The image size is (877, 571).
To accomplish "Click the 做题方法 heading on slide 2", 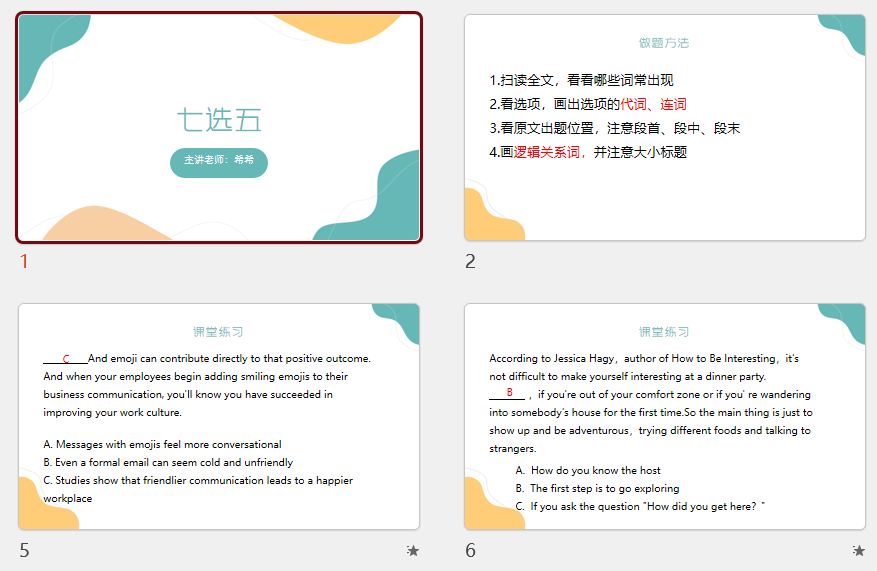I will [x=664, y=43].
